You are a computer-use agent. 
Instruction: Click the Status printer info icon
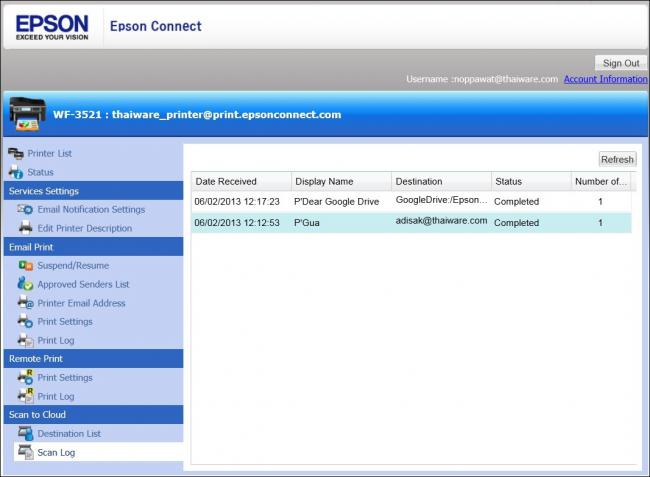[16, 172]
